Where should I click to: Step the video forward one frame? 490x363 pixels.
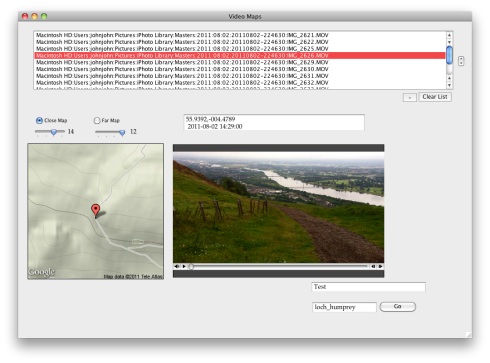380,266
